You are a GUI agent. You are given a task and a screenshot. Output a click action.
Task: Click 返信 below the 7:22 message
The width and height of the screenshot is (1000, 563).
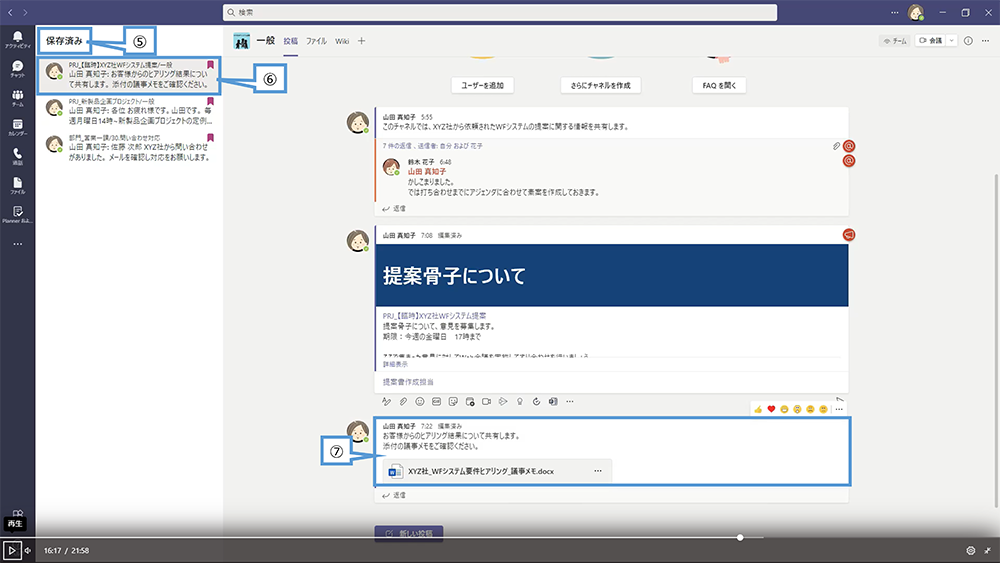(394, 495)
